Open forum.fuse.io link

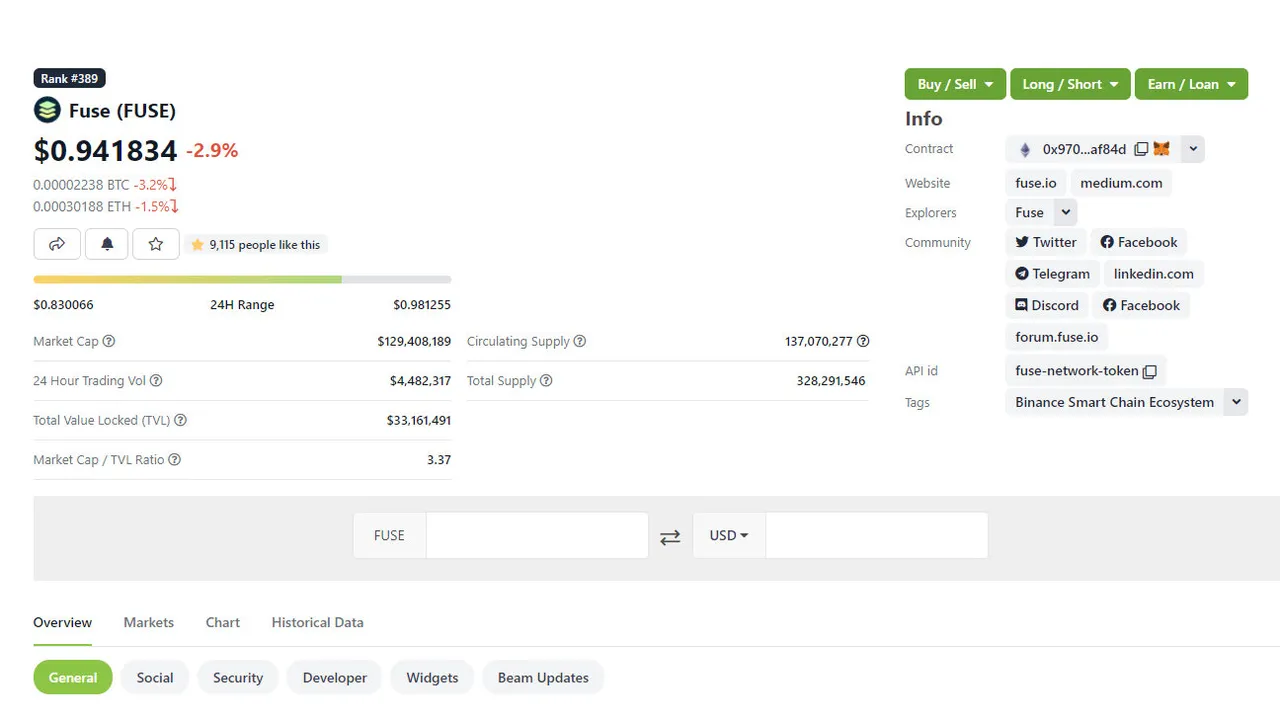(1057, 337)
